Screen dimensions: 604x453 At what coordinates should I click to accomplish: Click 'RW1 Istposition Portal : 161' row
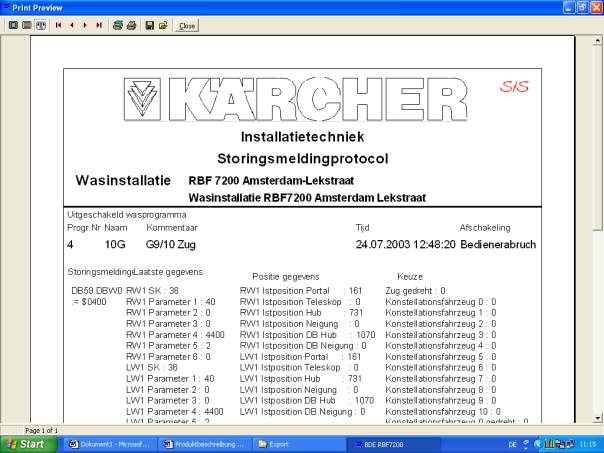point(301,291)
